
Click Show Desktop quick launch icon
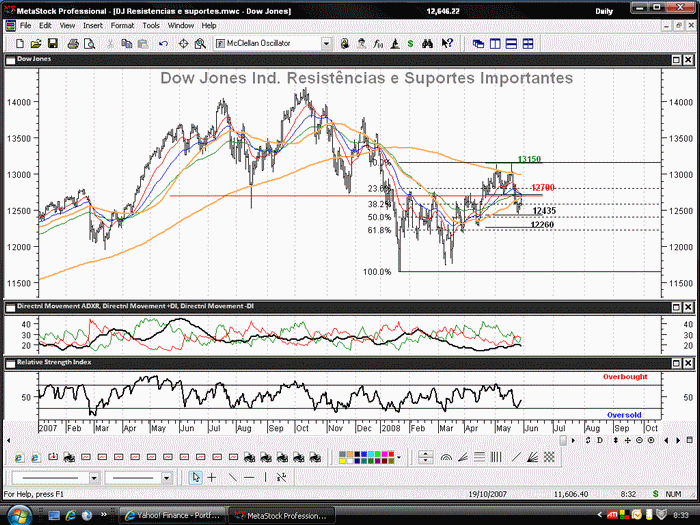(54, 516)
